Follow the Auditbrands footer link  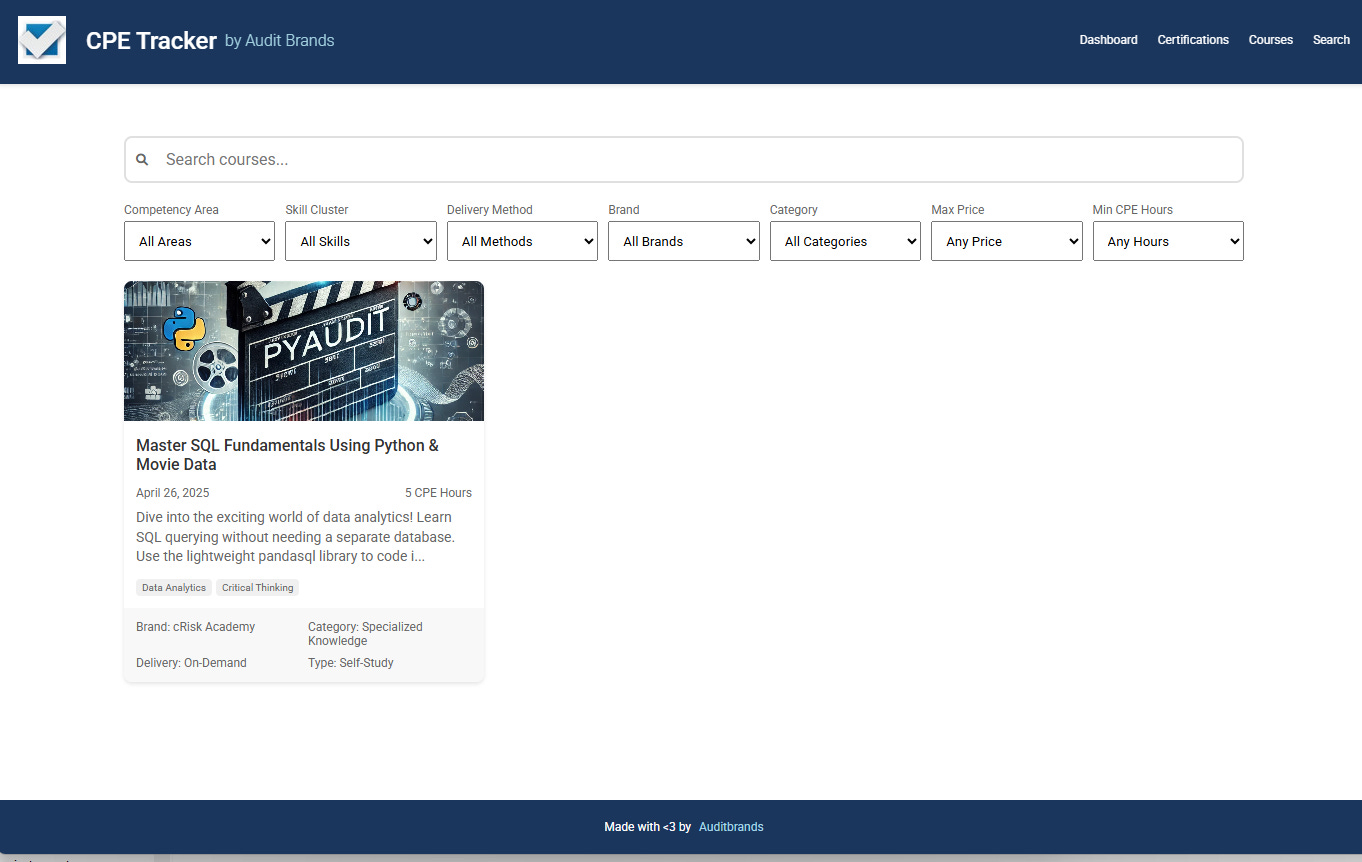731,827
